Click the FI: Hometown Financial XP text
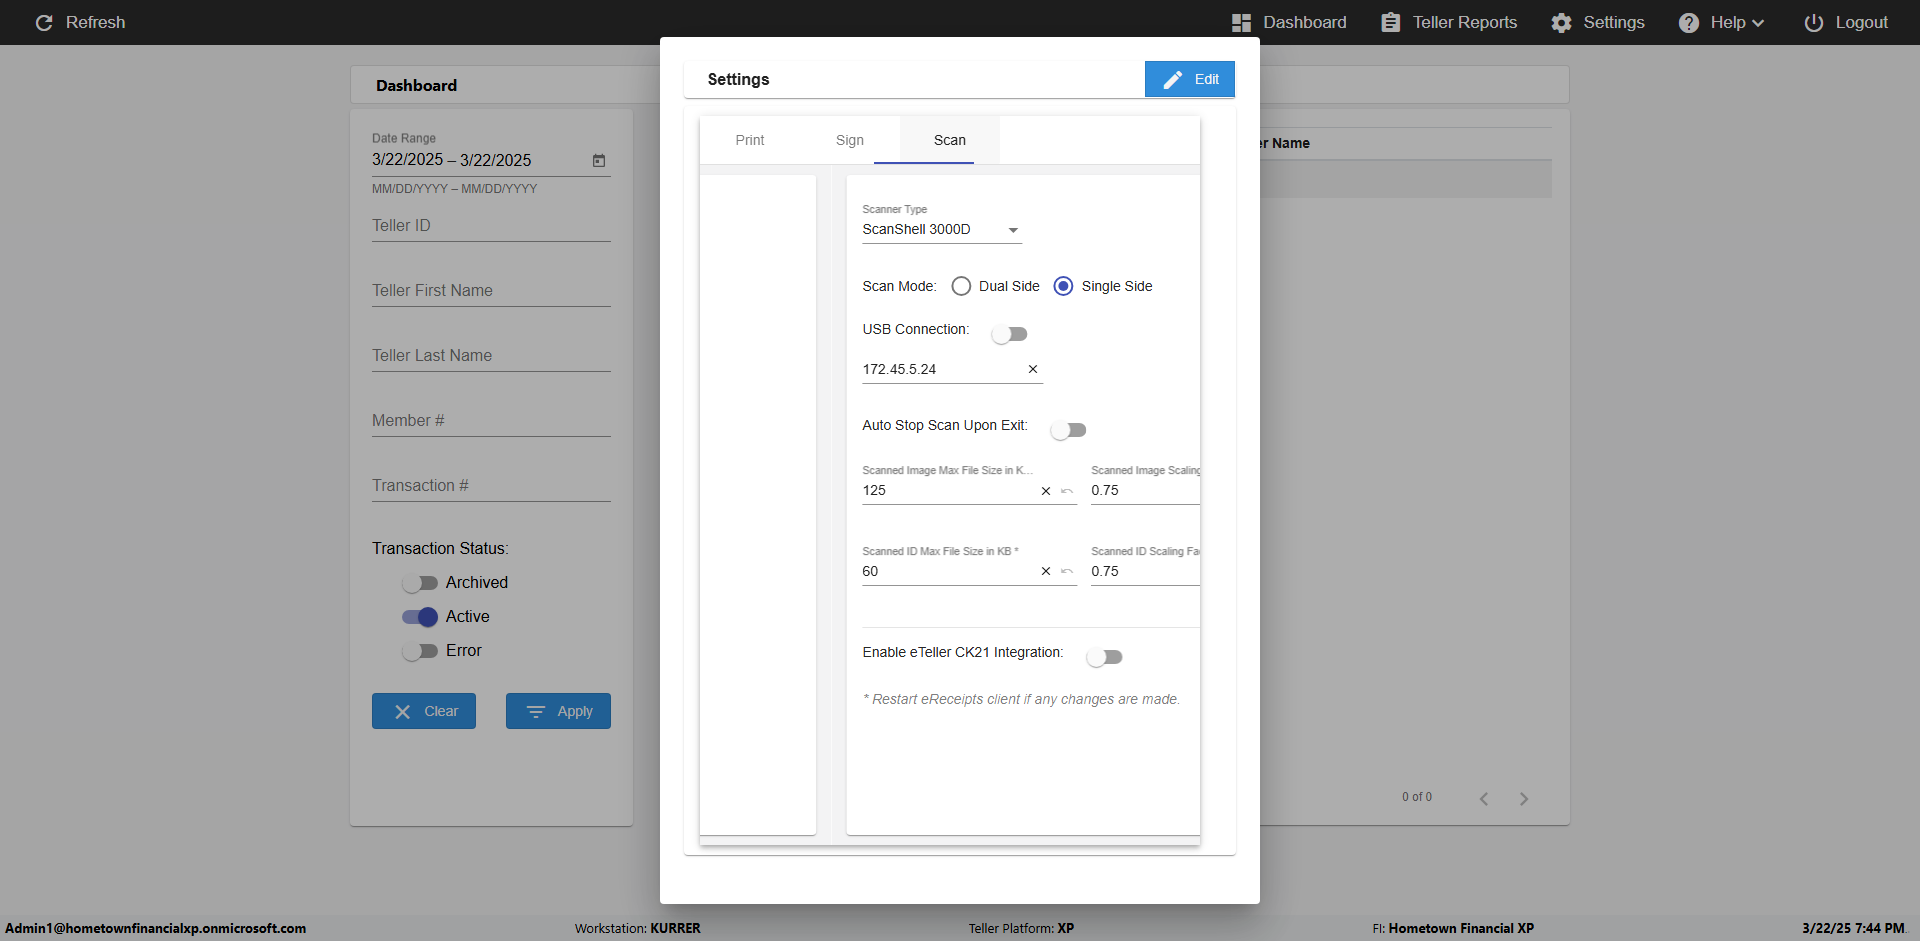 [x=1453, y=929]
